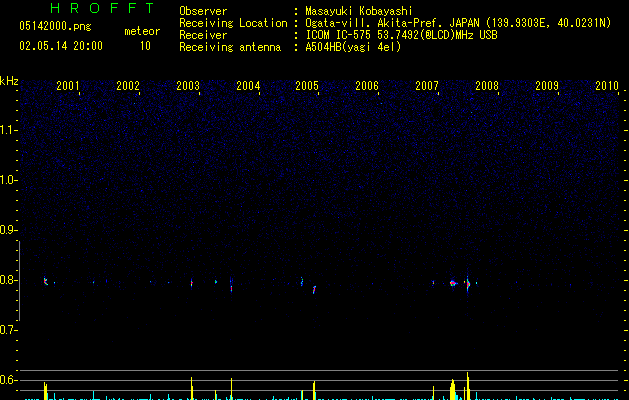629x400 pixels.
Task: Click the HROFFT title text
Action: tap(103, 8)
